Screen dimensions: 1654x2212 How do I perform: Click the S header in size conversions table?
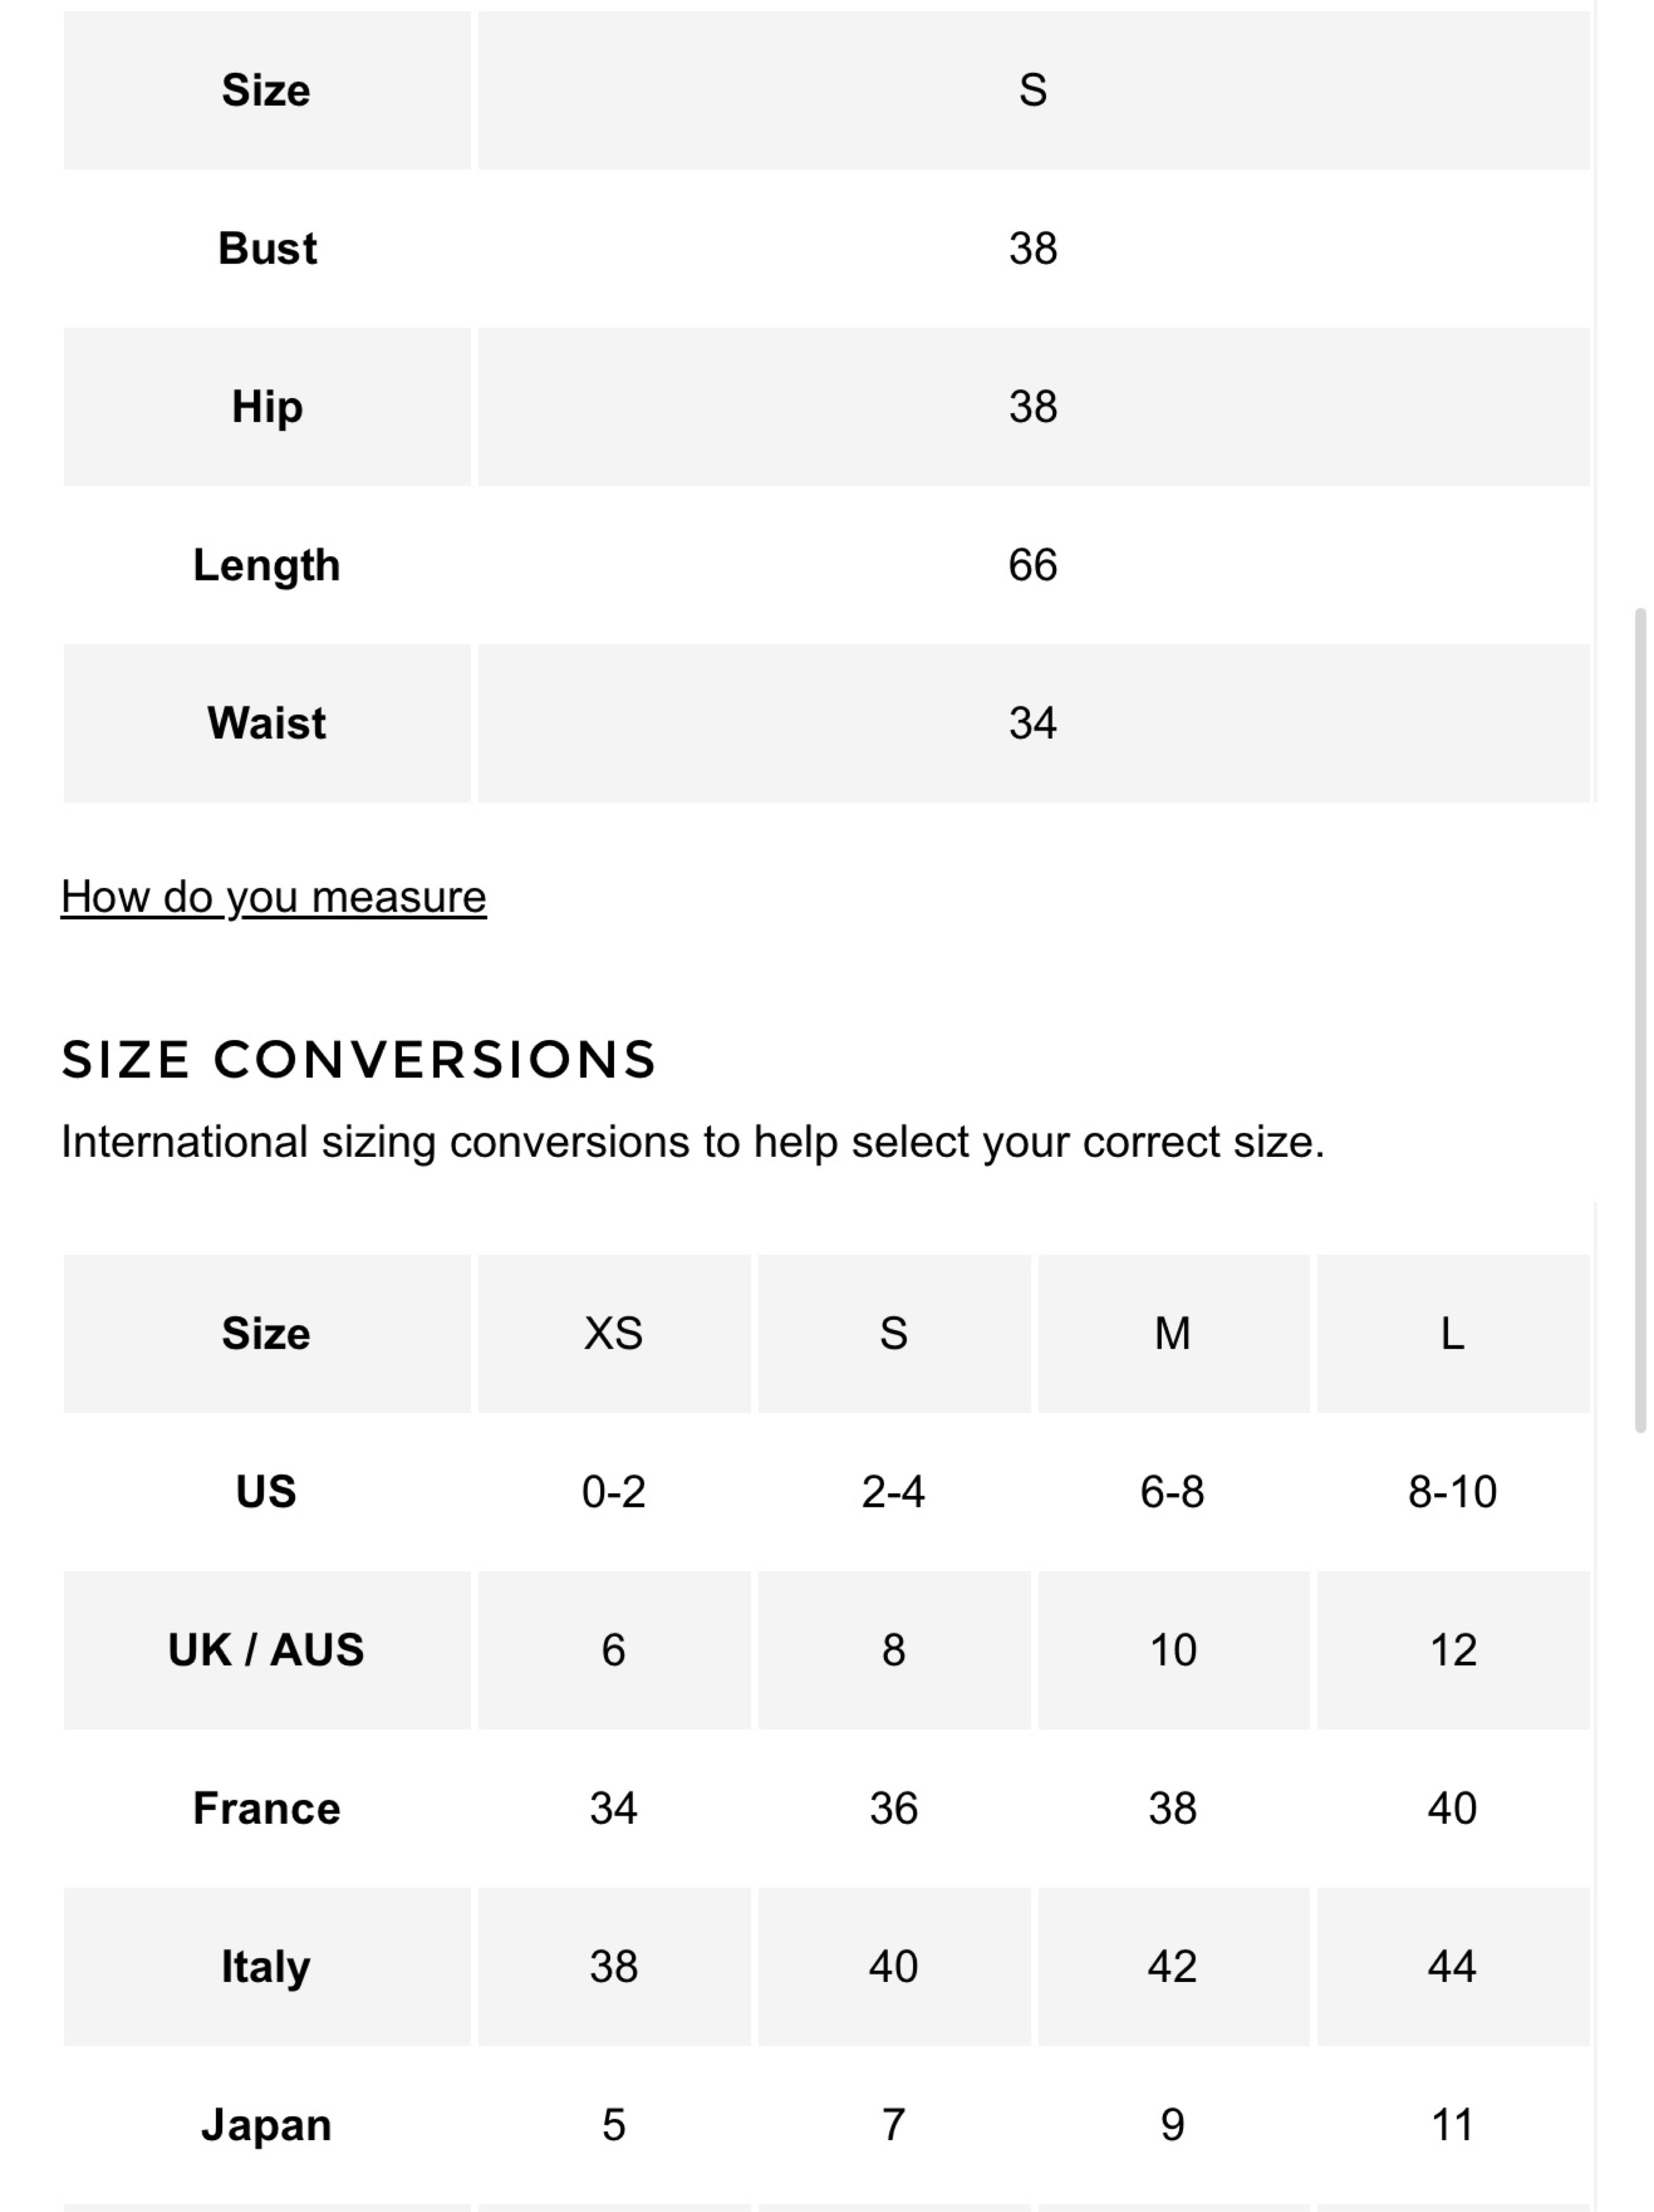[x=894, y=1334]
